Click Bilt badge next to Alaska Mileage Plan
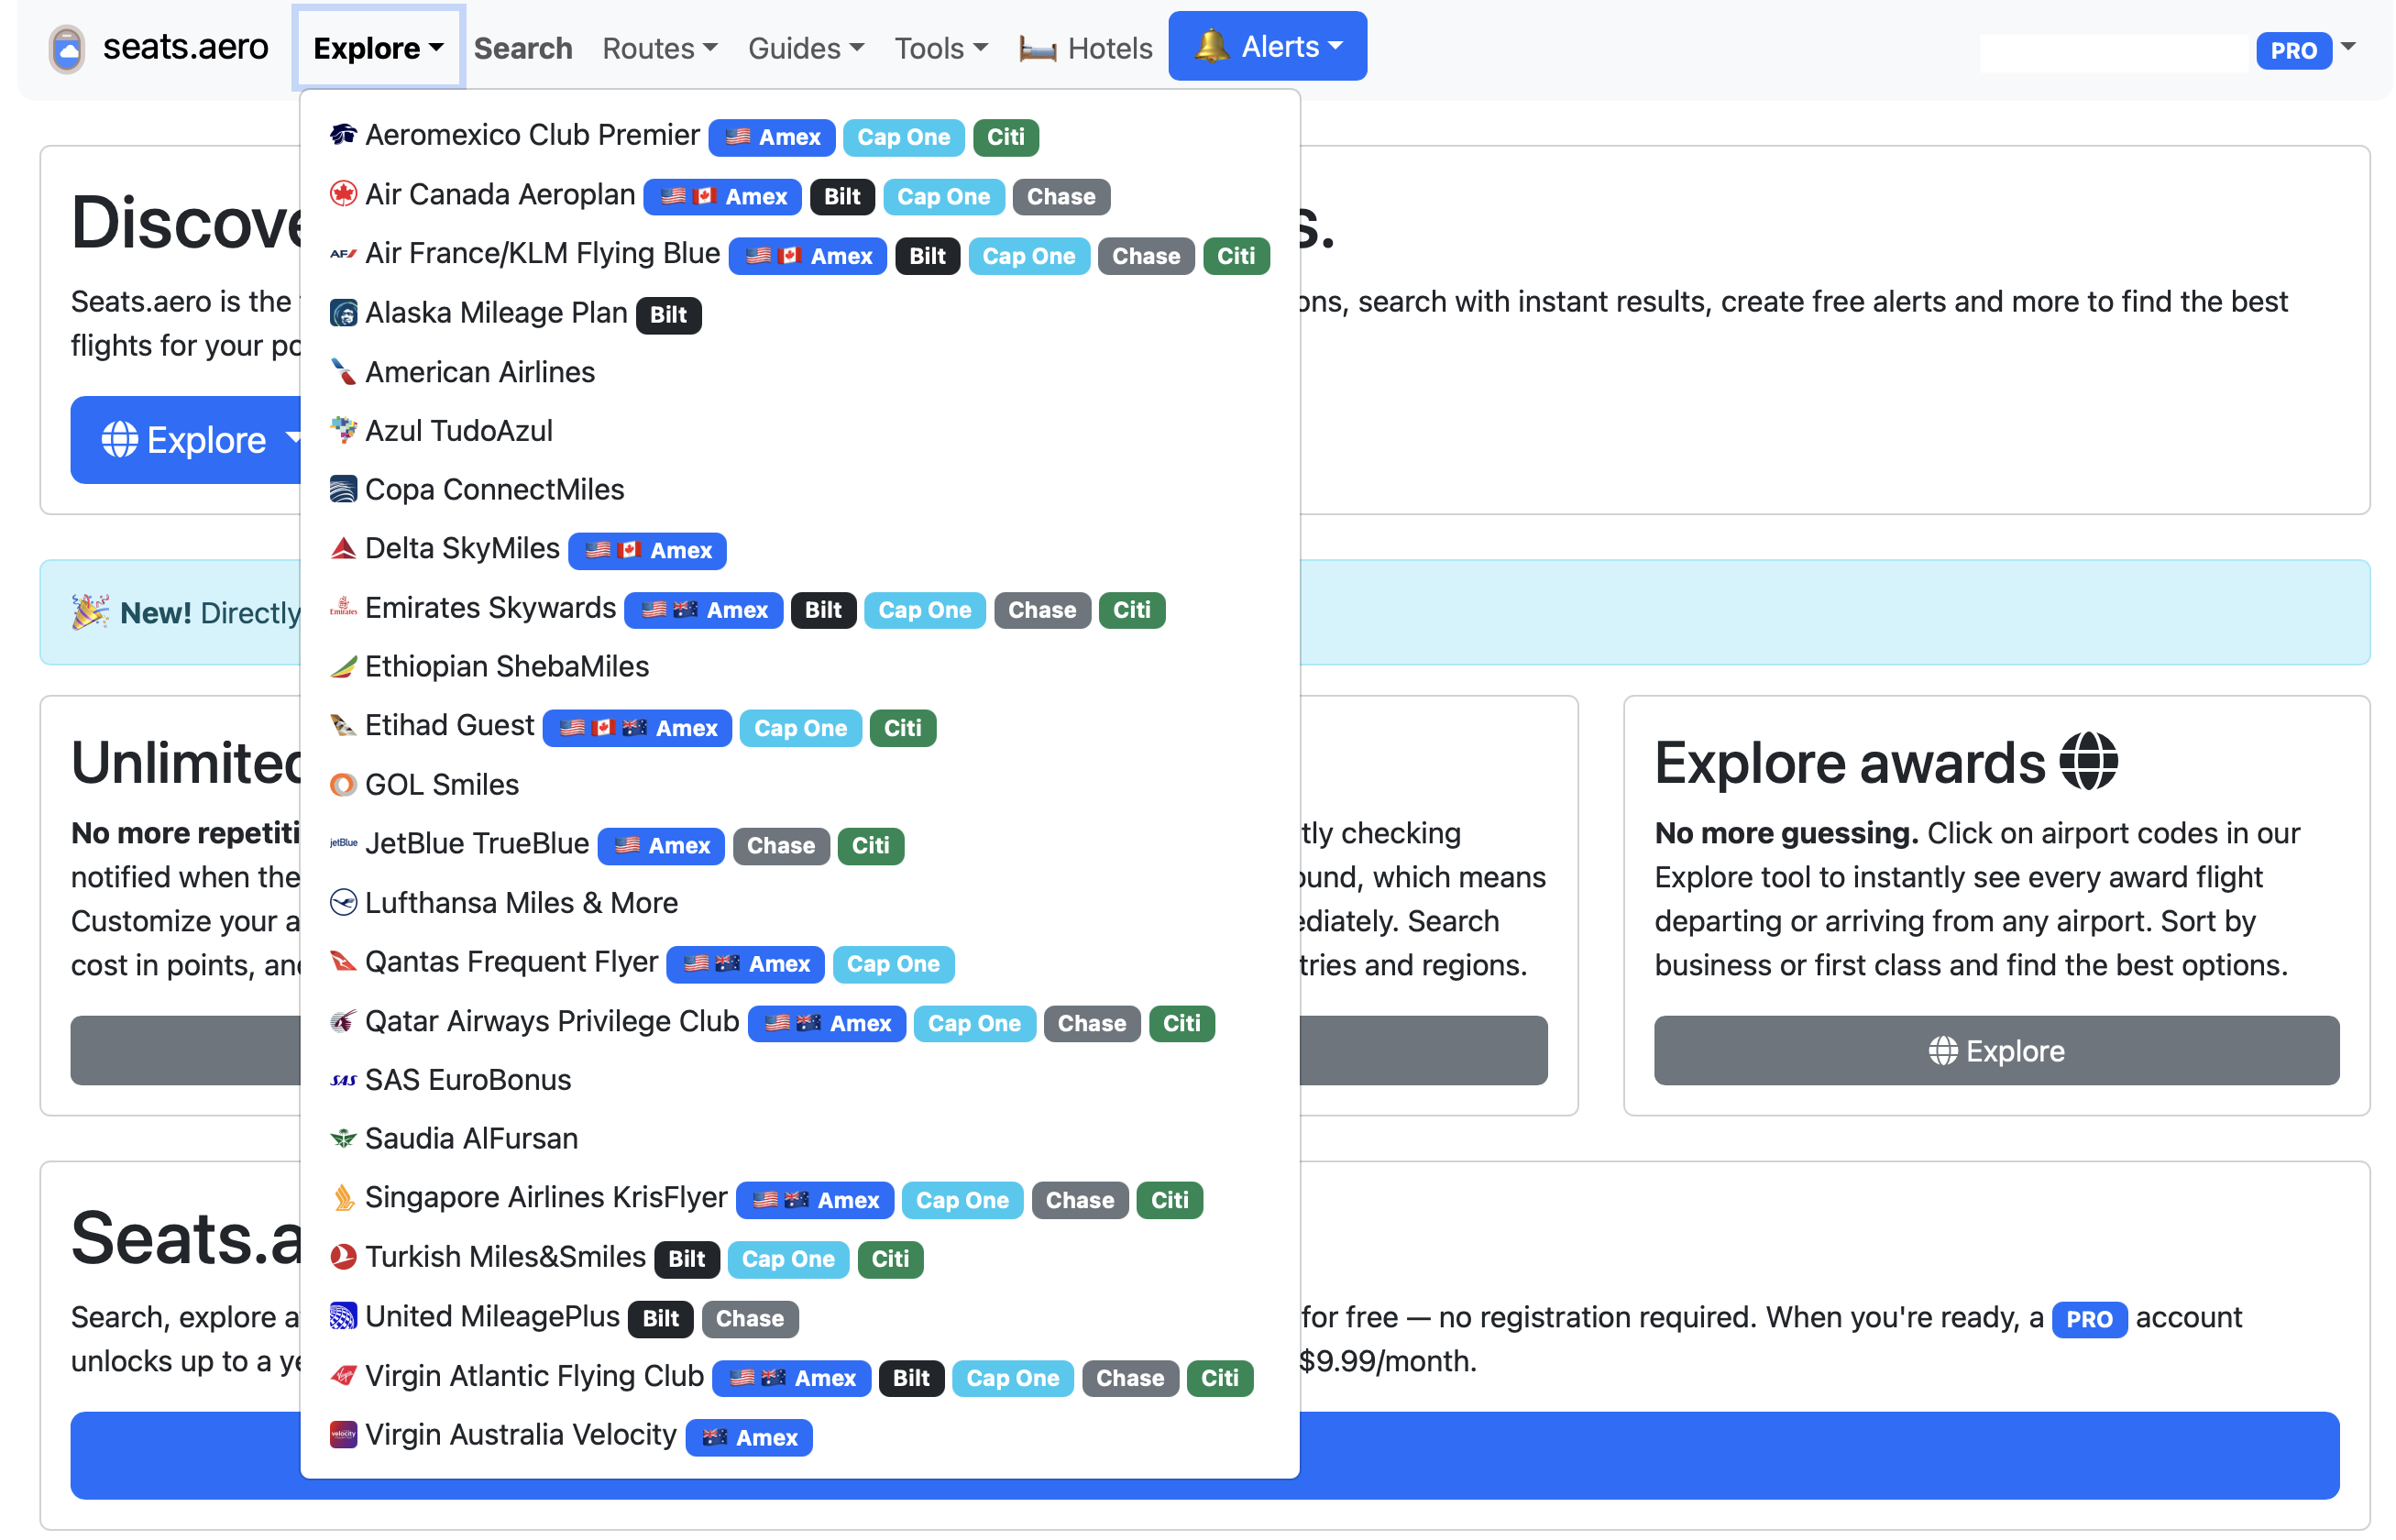 pyautogui.click(x=668, y=314)
